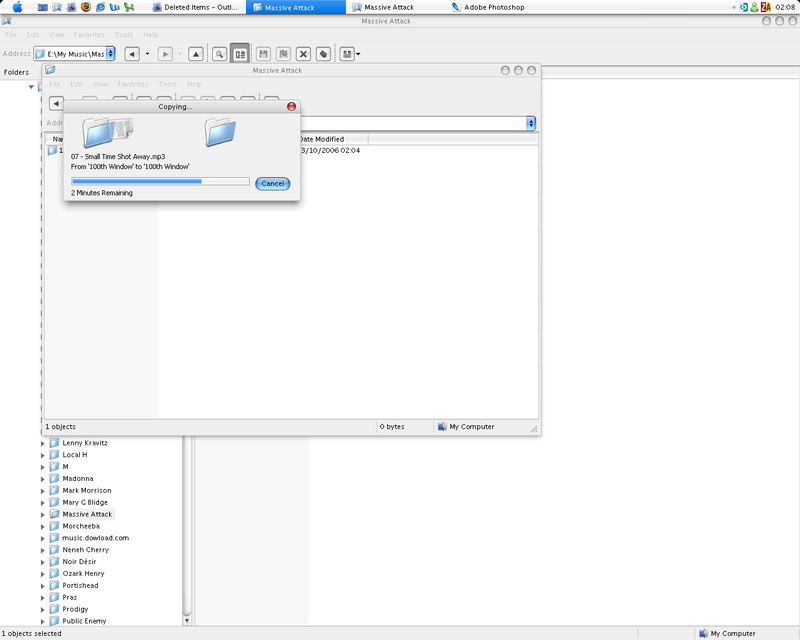800x640 pixels.
Task: Cancel the file copy operation
Action: (x=272, y=183)
